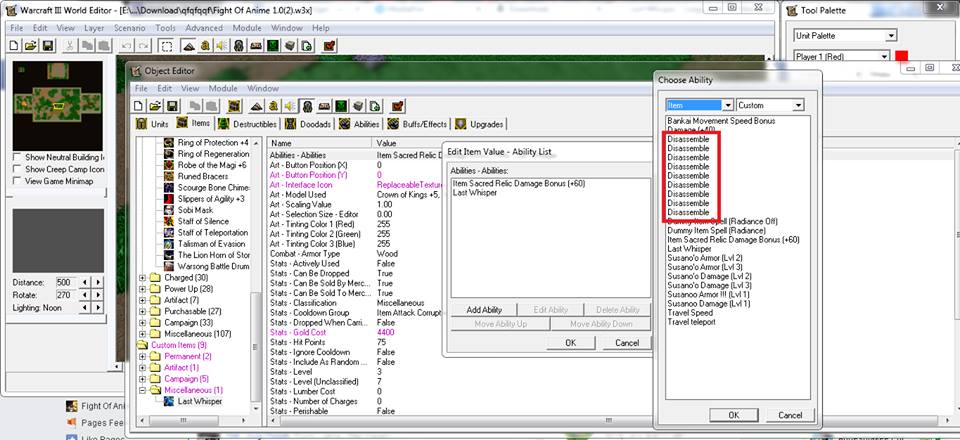Click Save Map icon in World Editor toolbar
The image size is (960, 440).
[48, 45]
